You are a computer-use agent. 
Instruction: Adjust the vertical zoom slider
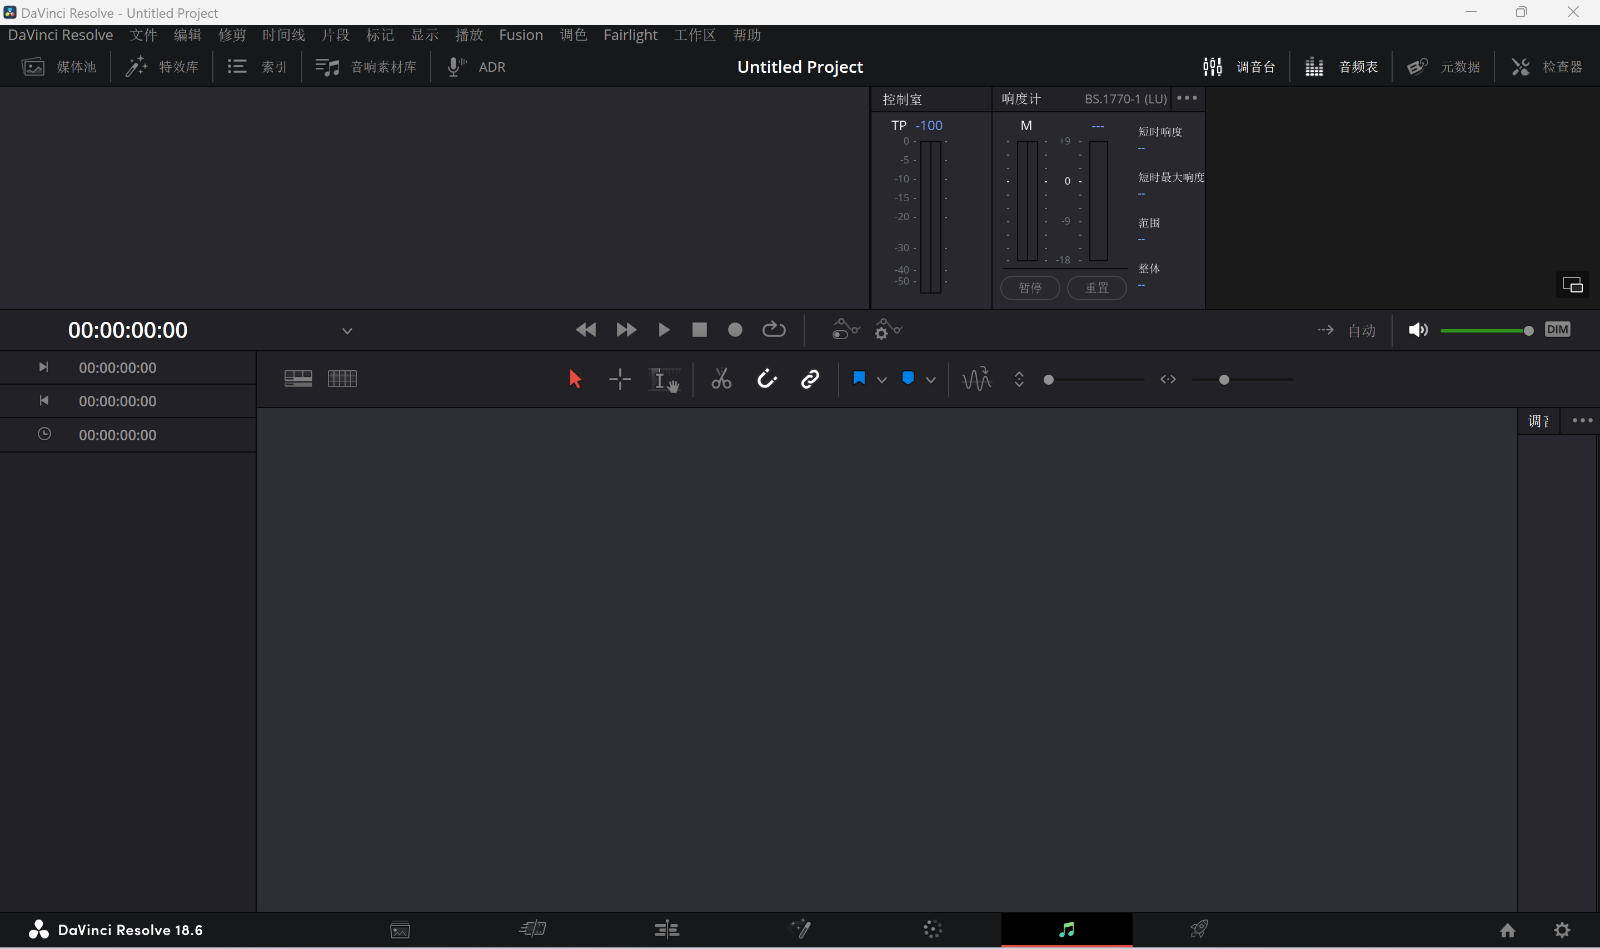(x=1093, y=380)
